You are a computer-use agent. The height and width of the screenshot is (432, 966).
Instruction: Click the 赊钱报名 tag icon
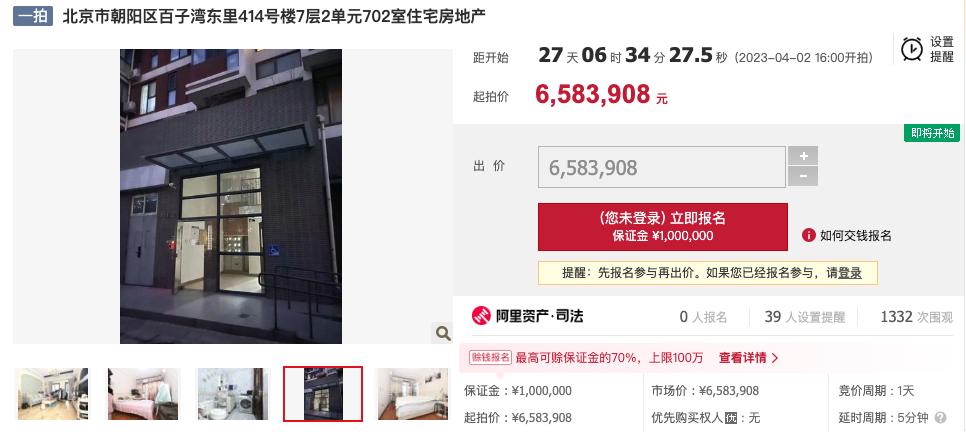click(x=490, y=357)
